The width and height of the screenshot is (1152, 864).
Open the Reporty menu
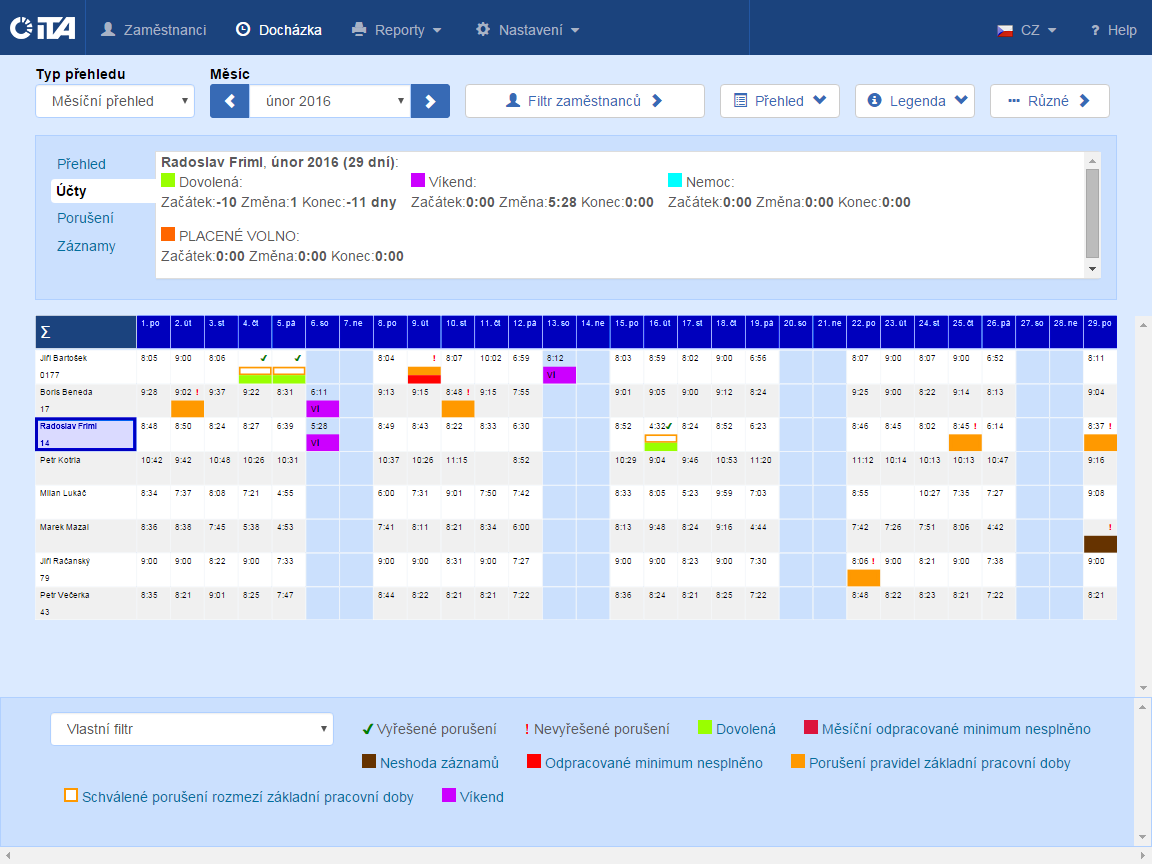pyautogui.click(x=397, y=30)
